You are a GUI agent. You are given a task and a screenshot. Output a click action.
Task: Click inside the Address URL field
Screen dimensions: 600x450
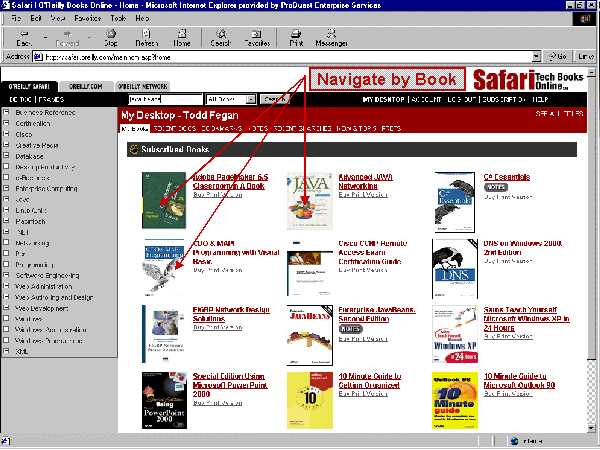[287, 57]
